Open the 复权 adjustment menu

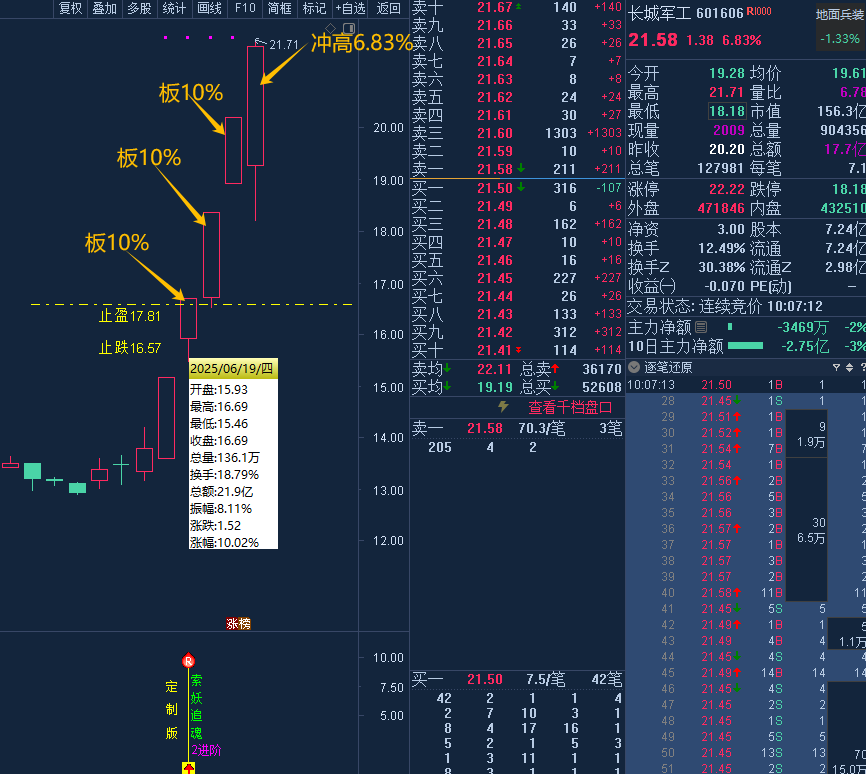click(x=70, y=8)
